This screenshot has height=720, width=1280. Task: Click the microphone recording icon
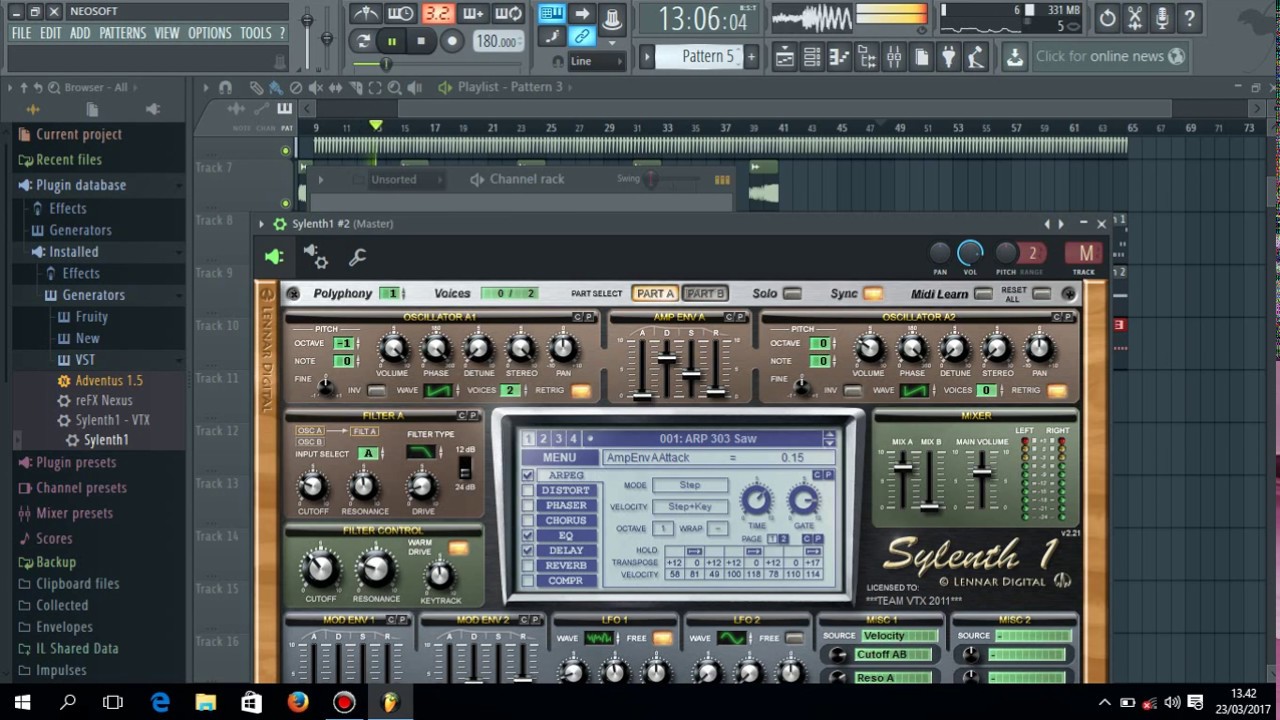pyautogui.click(x=1162, y=18)
